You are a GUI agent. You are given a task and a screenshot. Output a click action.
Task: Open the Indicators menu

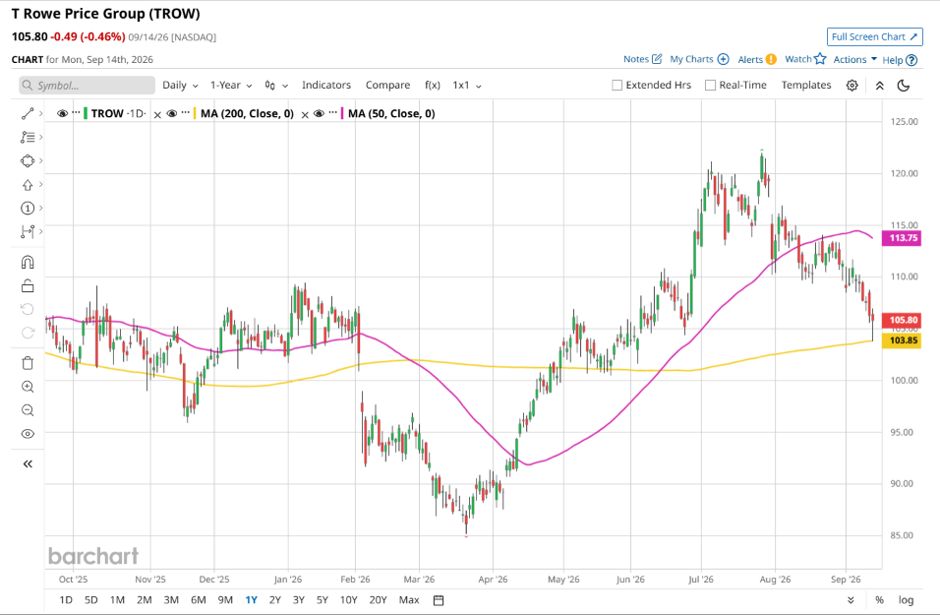326,85
